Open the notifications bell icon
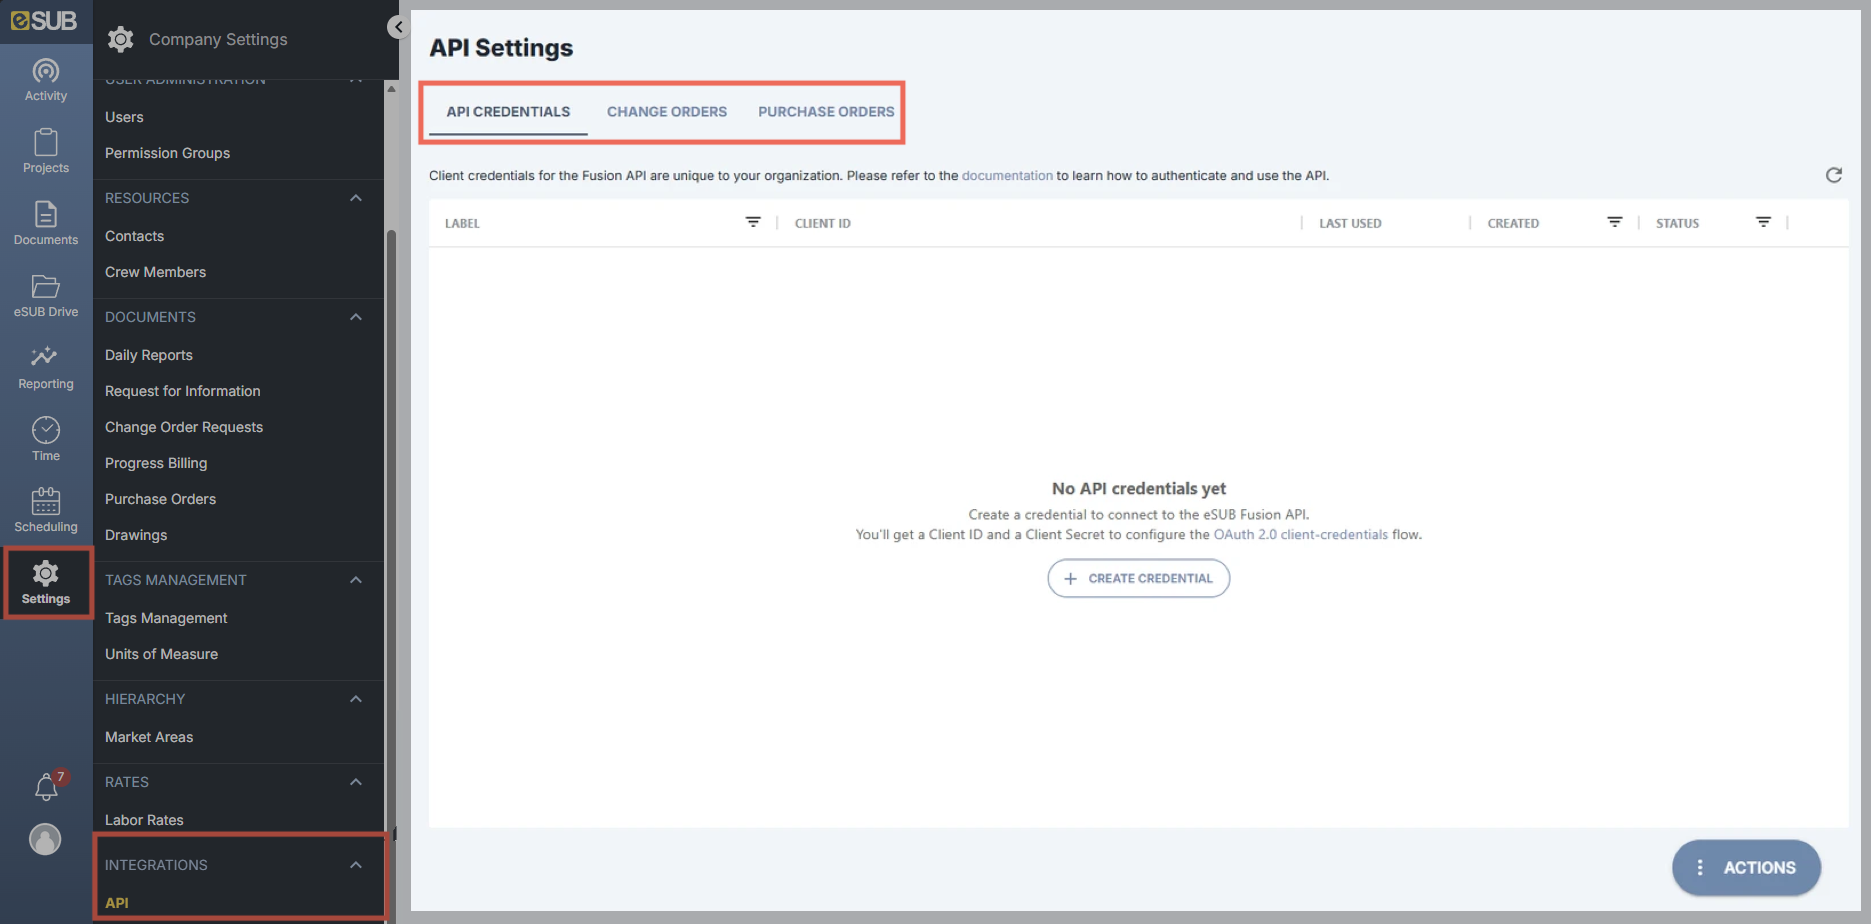The width and height of the screenshot is (1871, 924). tap(46, 787)
